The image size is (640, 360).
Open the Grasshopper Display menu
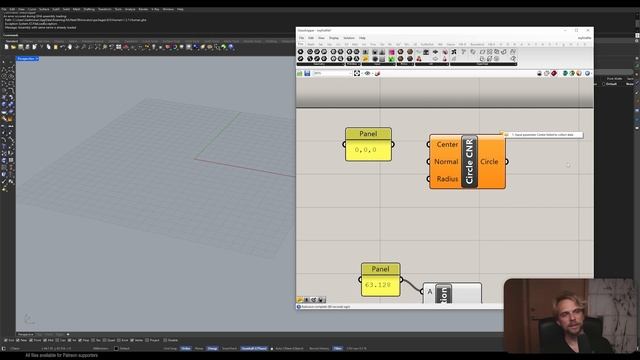click(334, 38)
